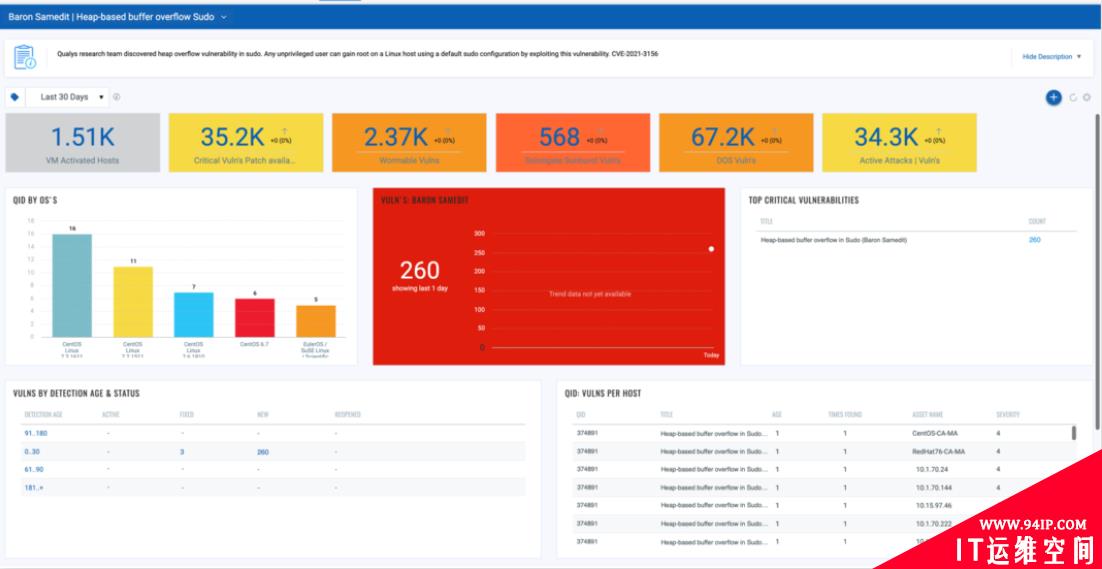Click the New count 260 in the 0..30 row
Image resolution: width=1102 pixels, height=569 pixels.
pos(263,452)
